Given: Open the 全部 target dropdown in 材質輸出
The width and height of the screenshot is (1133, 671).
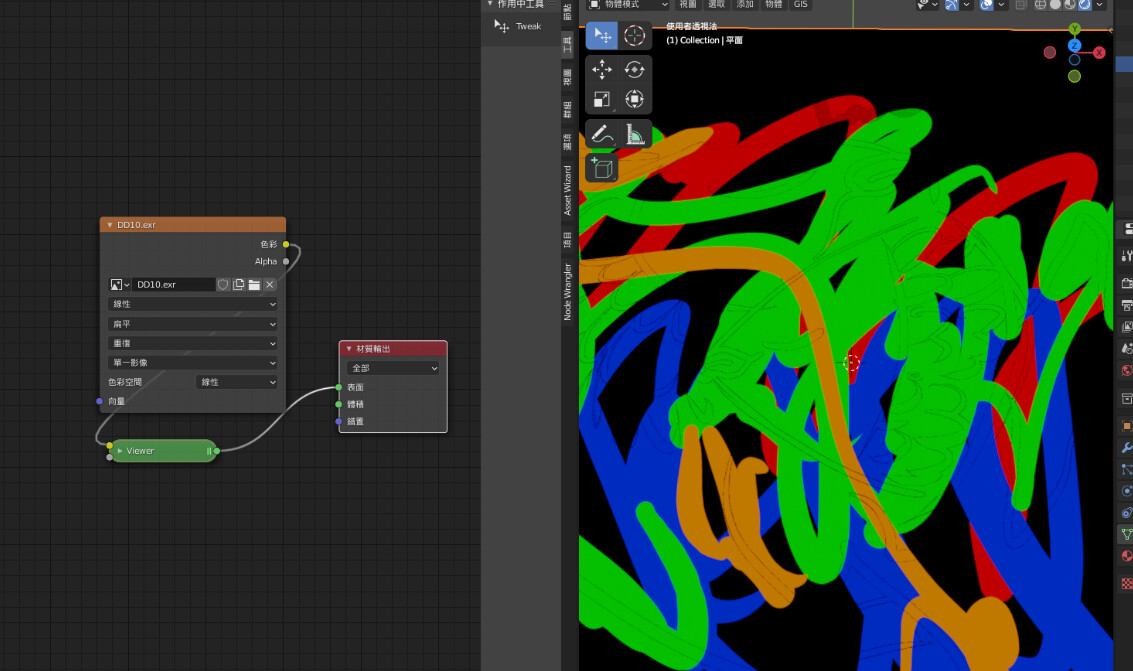Looking at the screenshot, I should tap(393, 368).
